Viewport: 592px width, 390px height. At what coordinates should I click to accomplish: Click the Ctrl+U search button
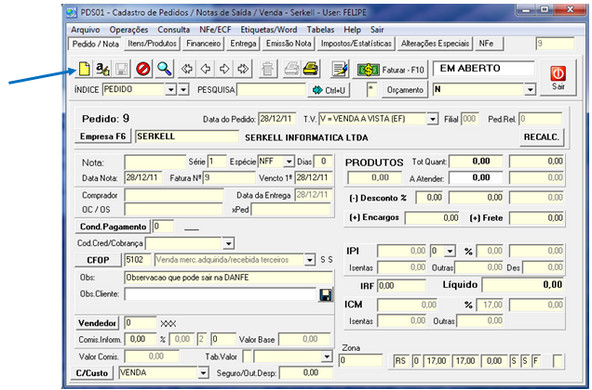pos(329,90)
